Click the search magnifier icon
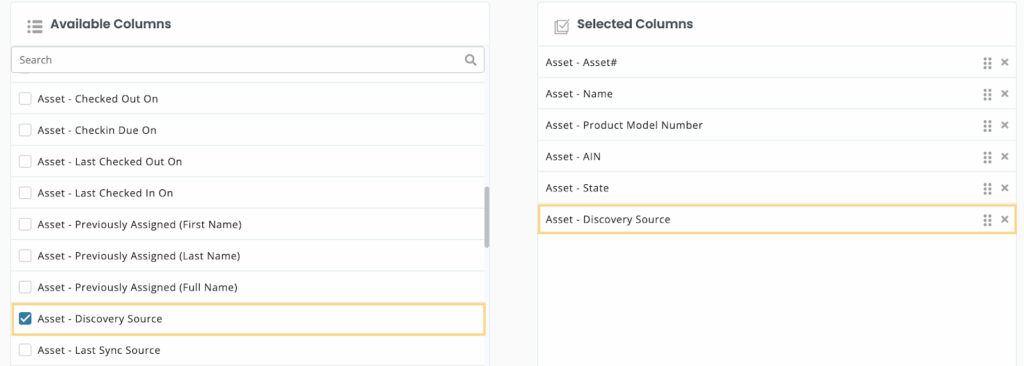 point(470,59)
